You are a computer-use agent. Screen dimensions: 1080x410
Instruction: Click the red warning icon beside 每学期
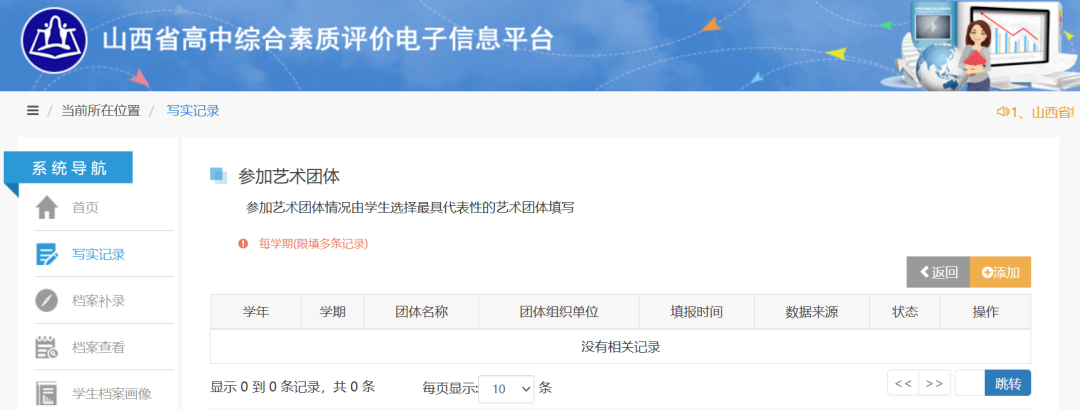point(242,243)
